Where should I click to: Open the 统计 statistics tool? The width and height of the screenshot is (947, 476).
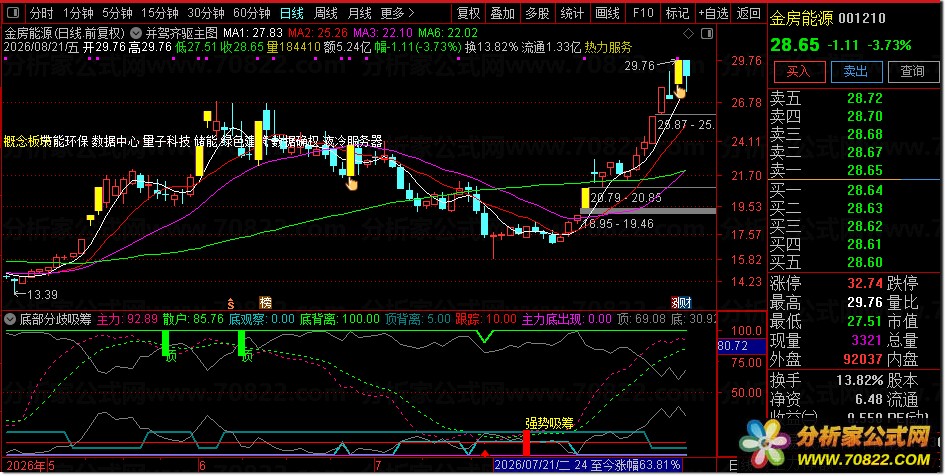coord(572,13)
